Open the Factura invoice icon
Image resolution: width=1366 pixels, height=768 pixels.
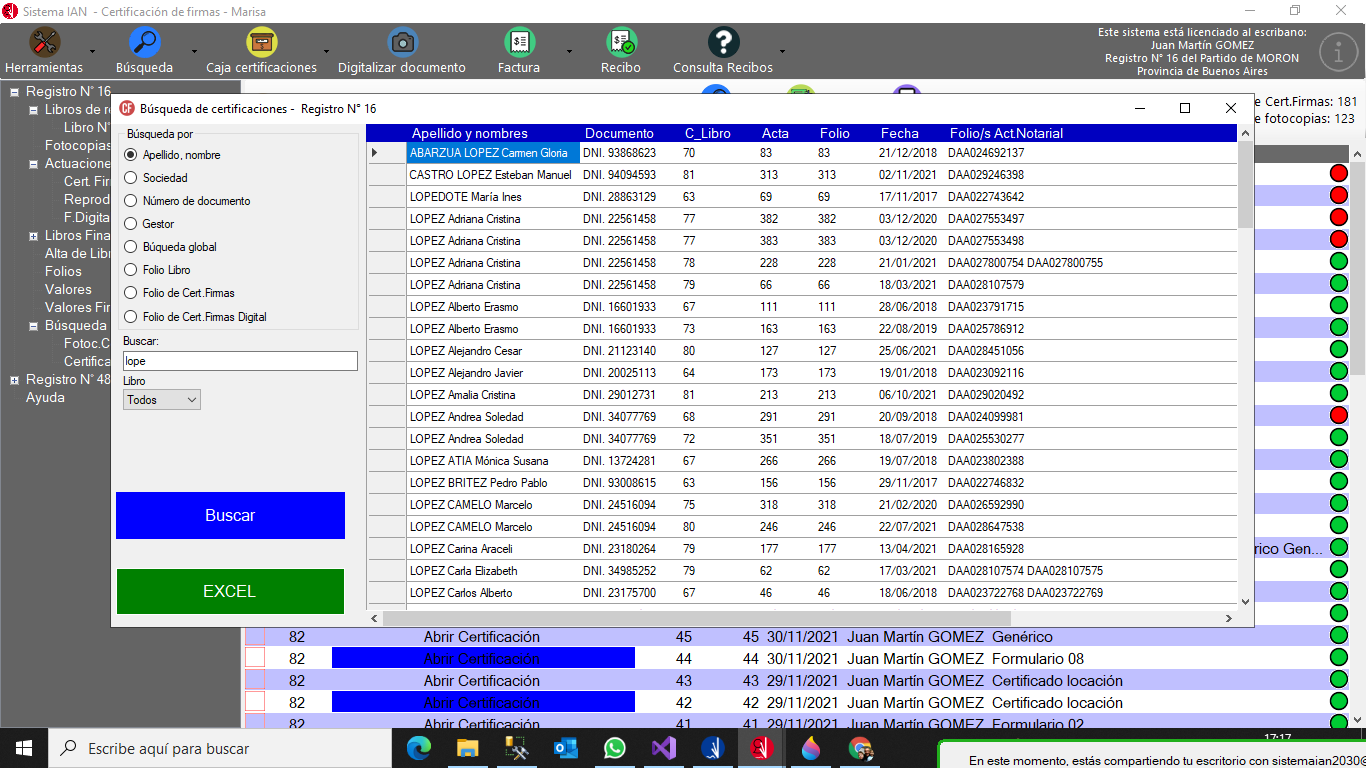(x=519, y=43)
